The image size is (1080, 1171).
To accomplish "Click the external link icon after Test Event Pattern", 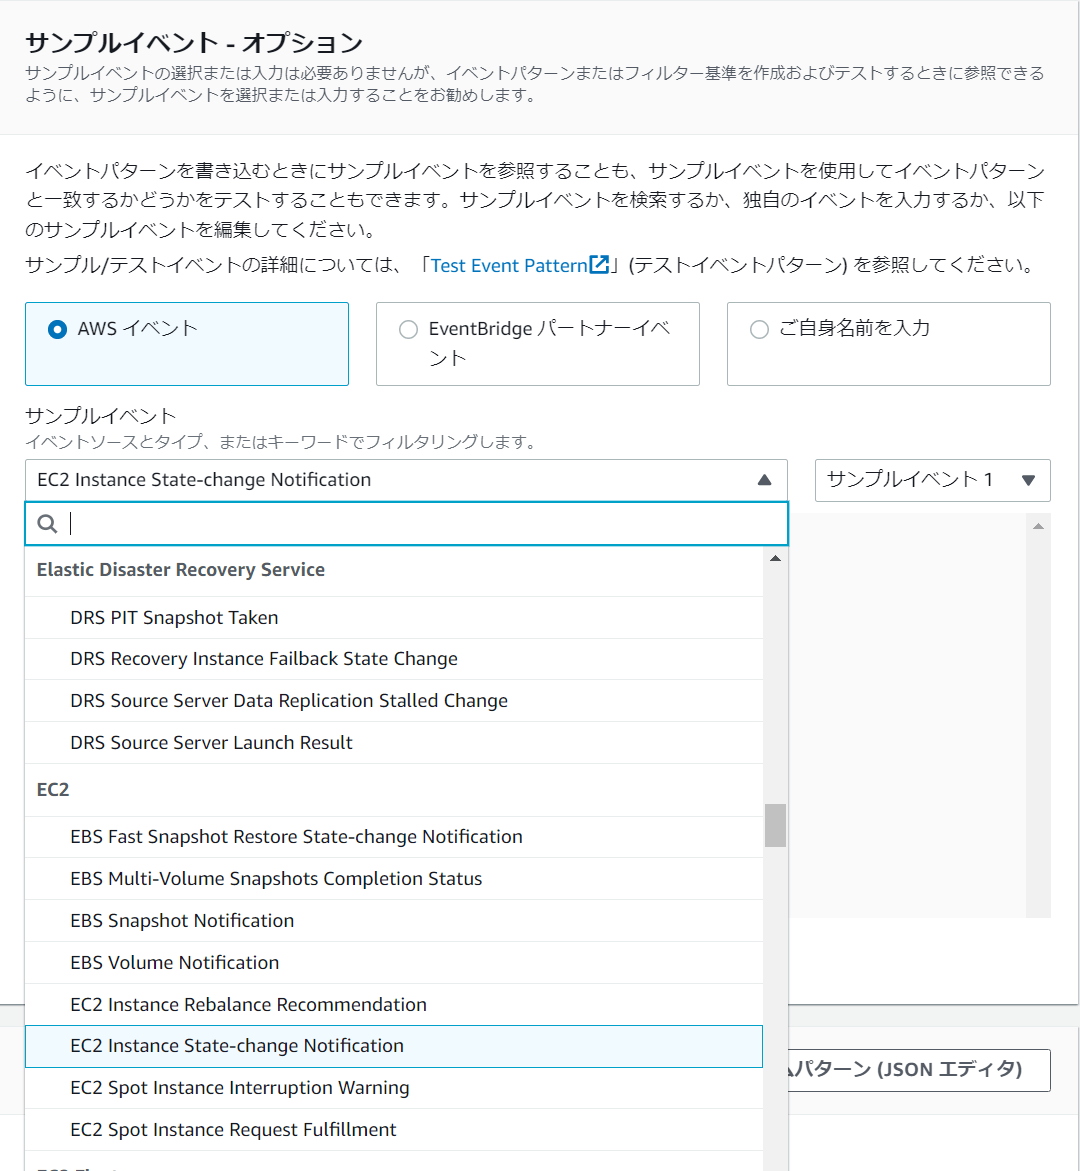I will [x=599, y=264].
